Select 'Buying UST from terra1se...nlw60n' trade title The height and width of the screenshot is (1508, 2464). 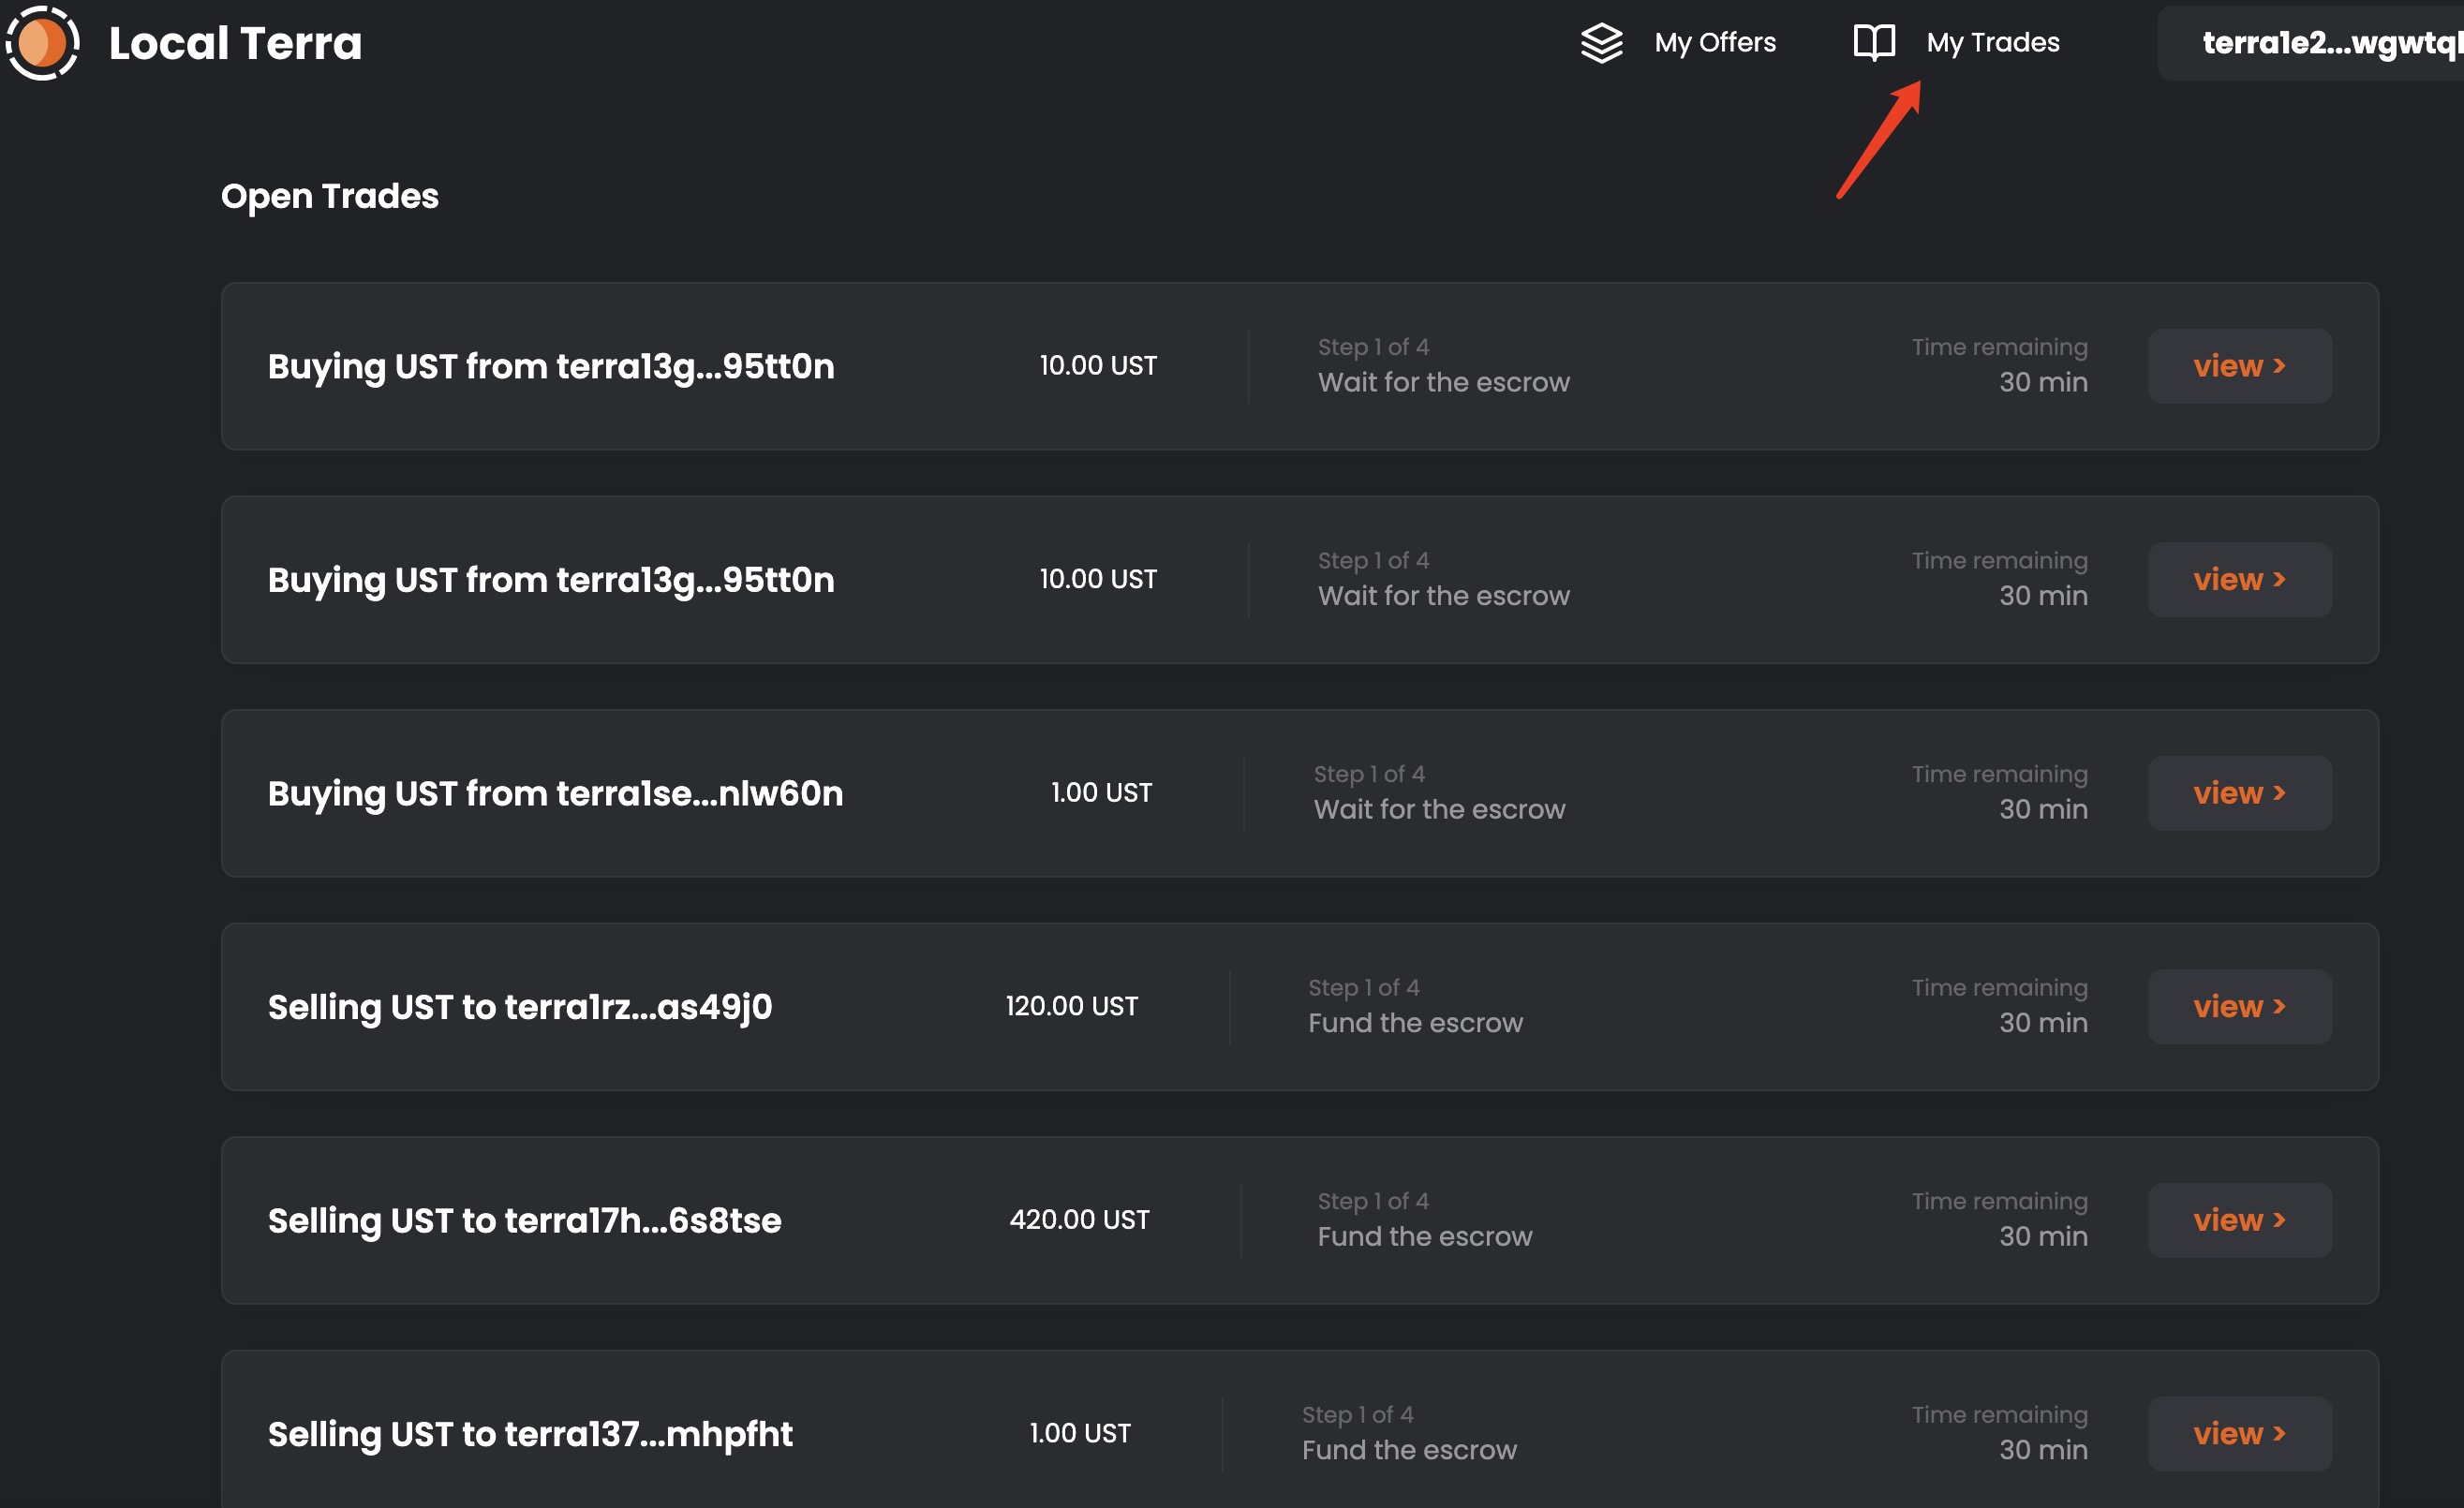pyautogui.click(x=555, y=793)
